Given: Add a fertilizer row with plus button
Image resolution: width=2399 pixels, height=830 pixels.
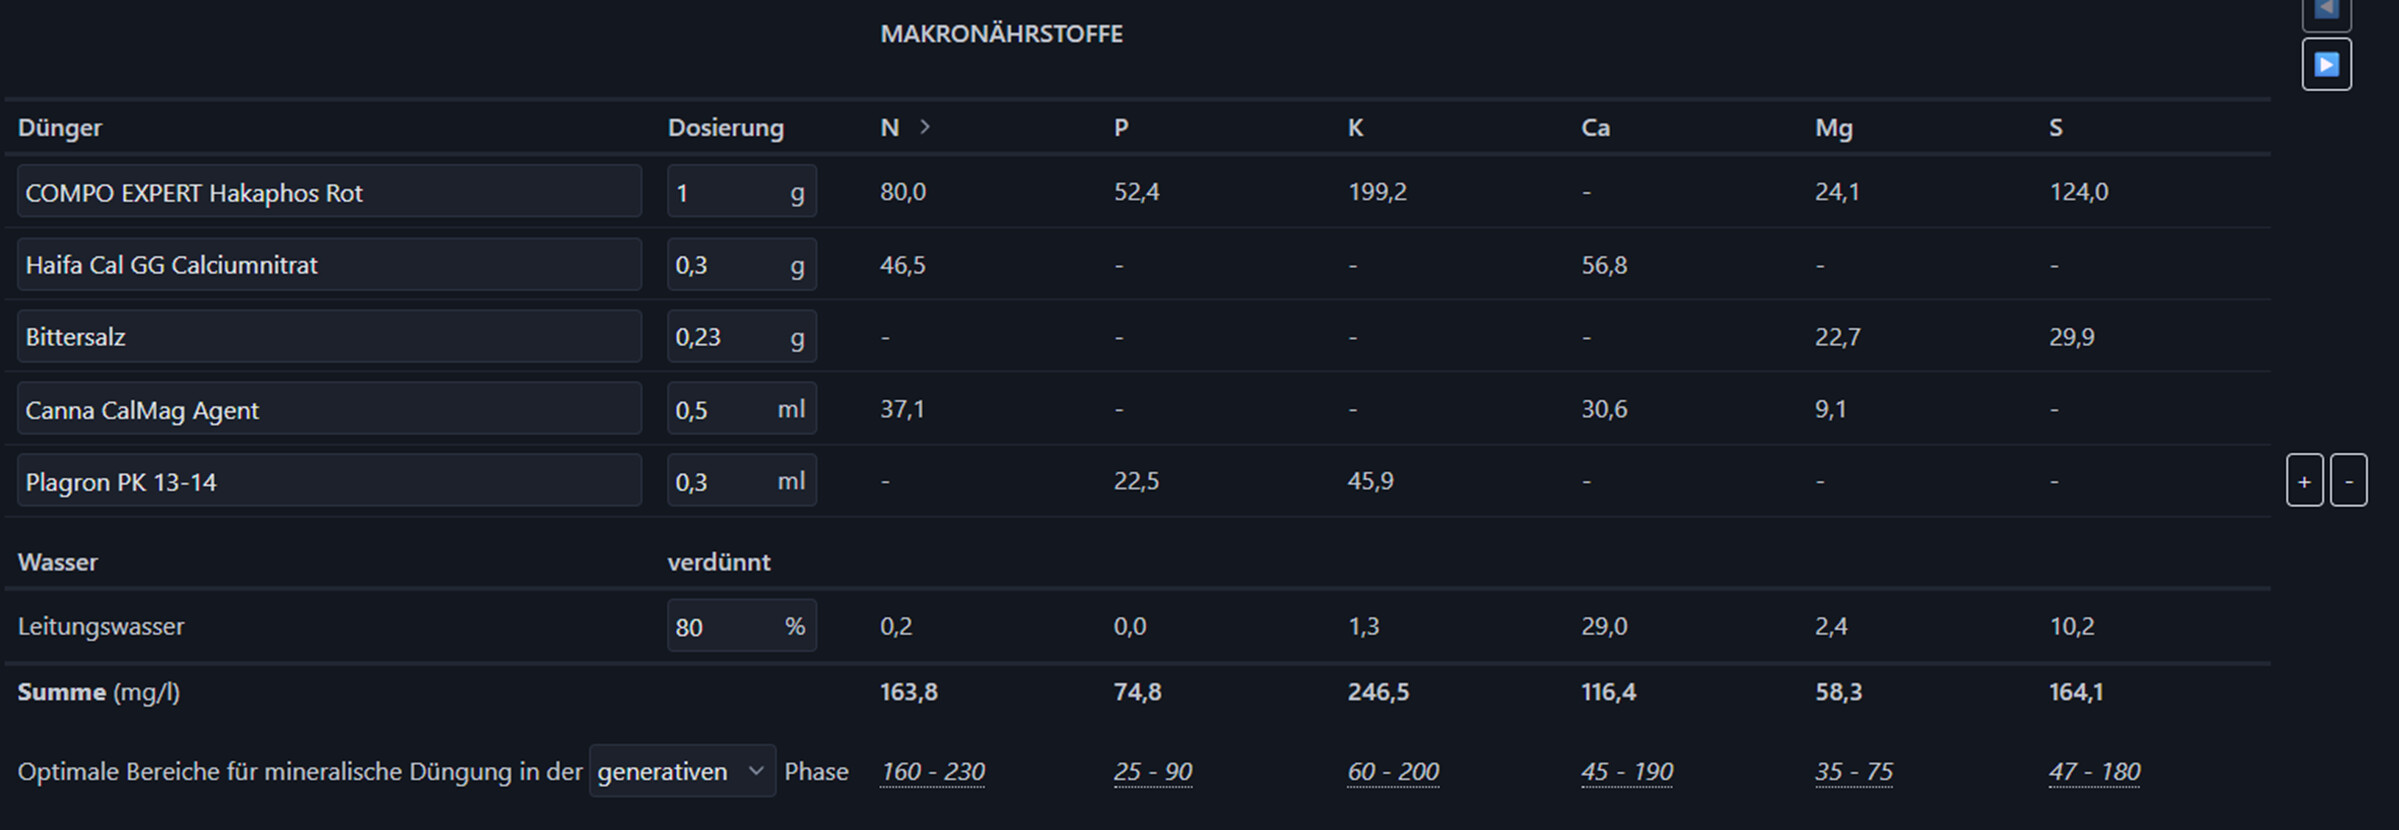Looking at the screenshot, I should [2304, 481].
